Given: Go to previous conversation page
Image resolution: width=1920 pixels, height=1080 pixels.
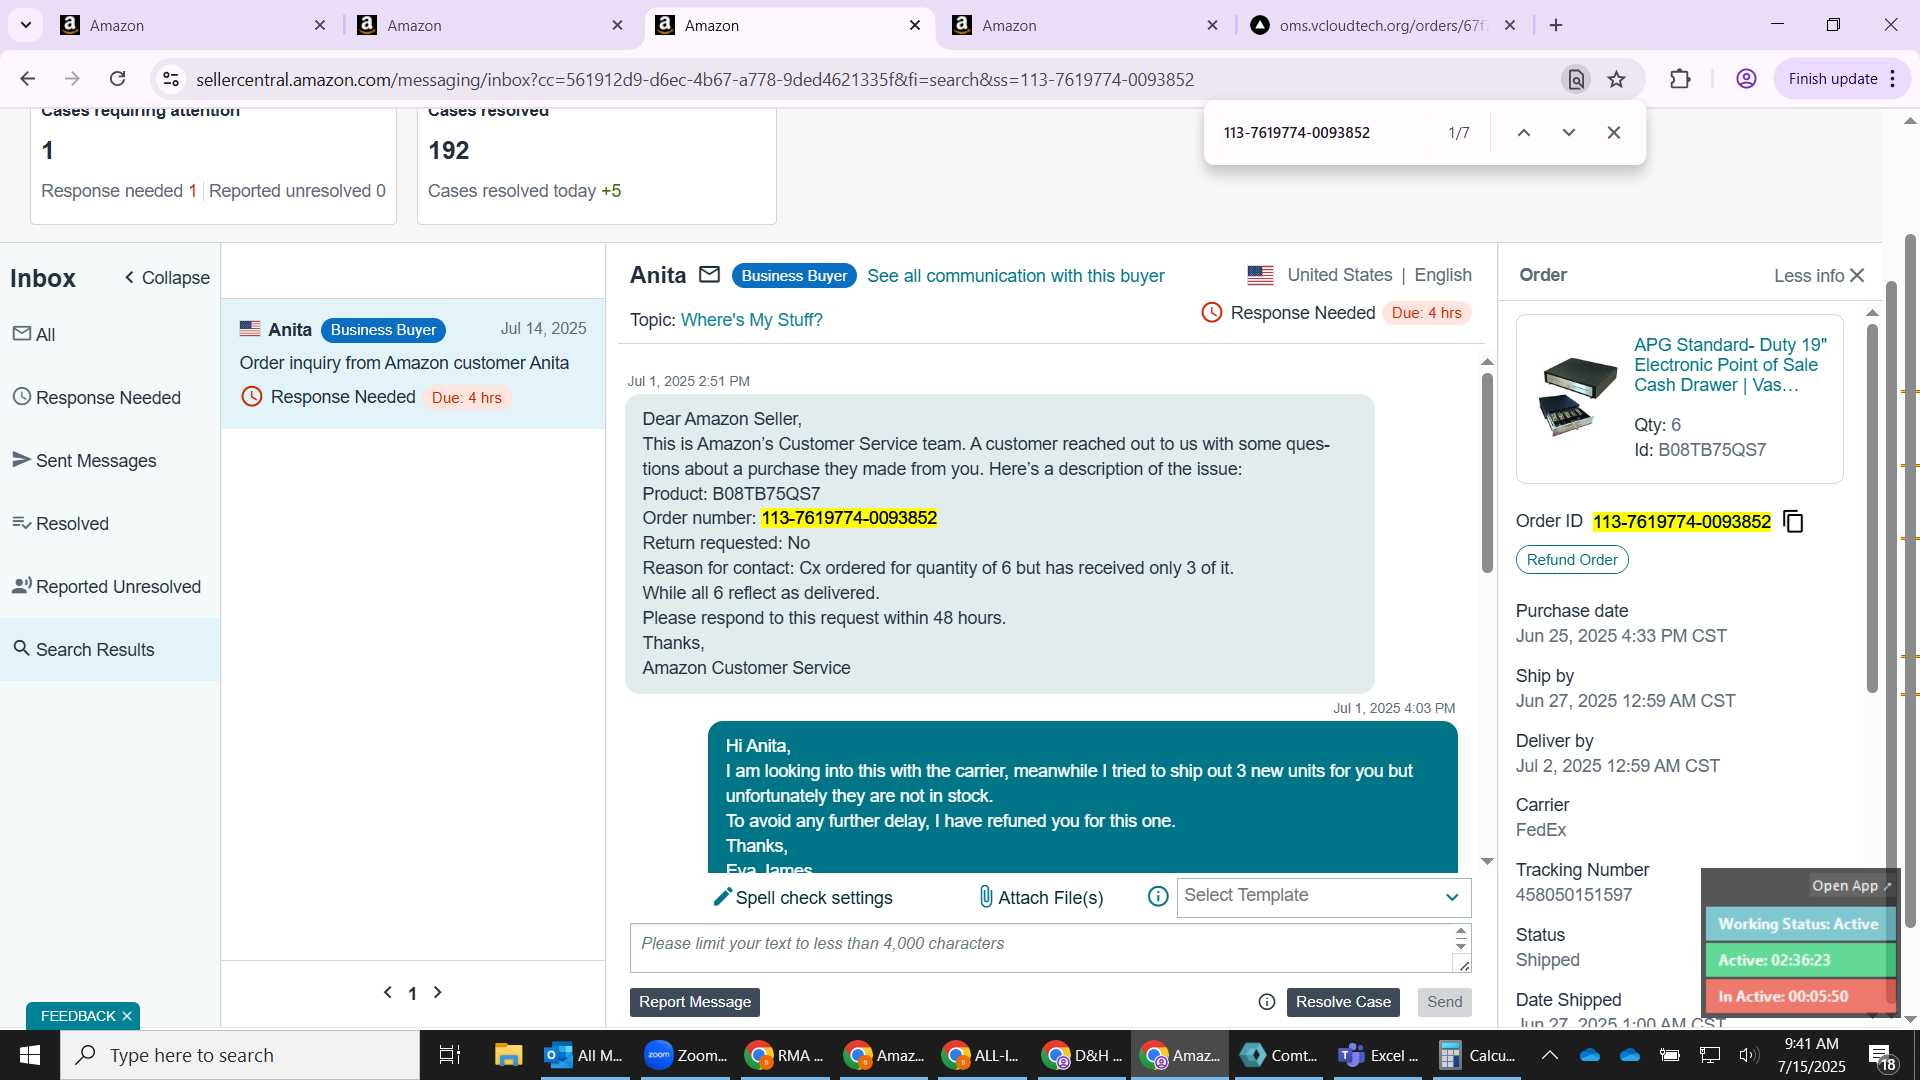Looking at the screenshot, I should (x=388, y=992).
